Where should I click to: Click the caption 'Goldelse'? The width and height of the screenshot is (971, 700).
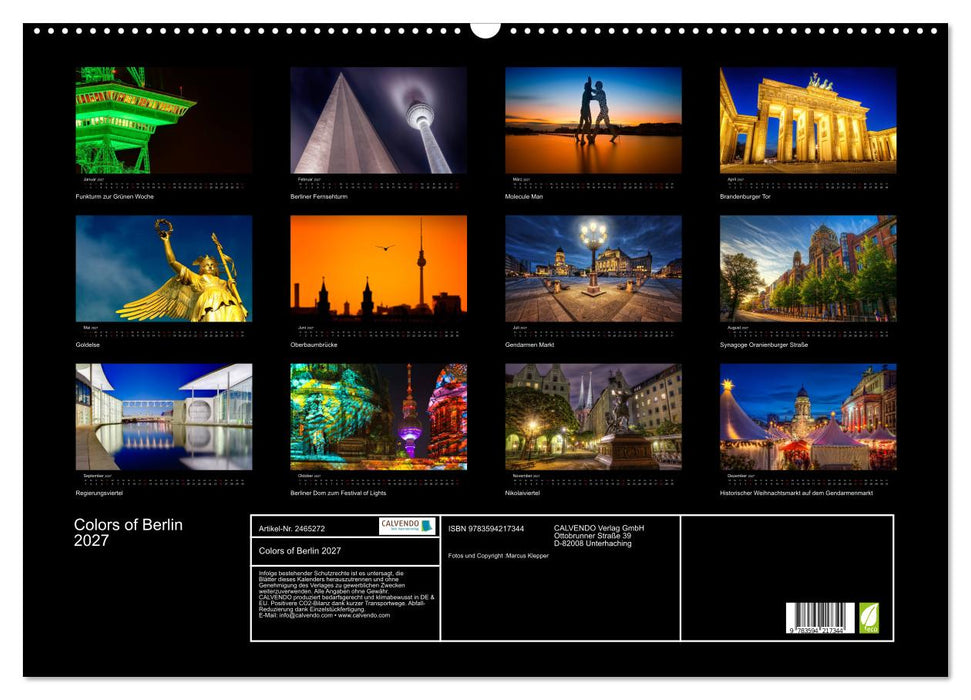point(87,344)
